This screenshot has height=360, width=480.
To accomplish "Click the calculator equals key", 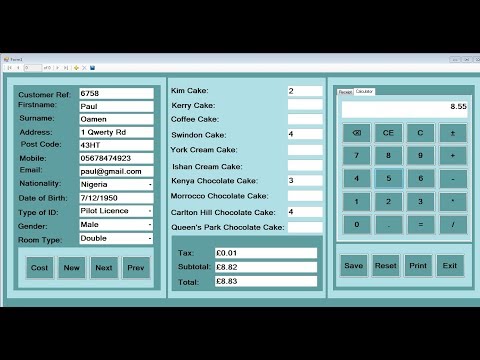I will (420, 225).
